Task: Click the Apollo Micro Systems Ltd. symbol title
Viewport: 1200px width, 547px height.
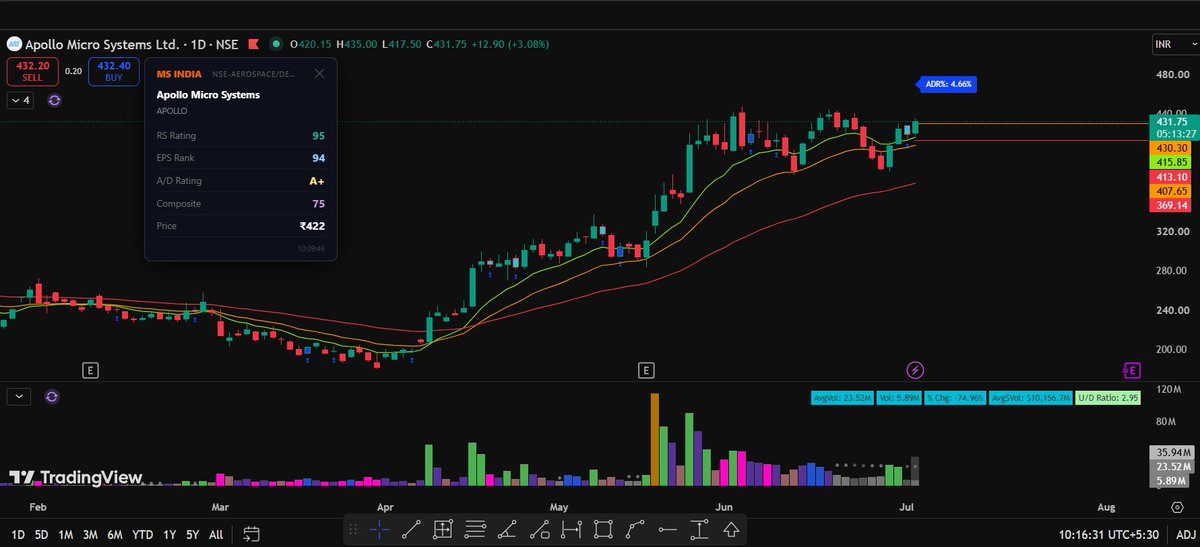Action: click(103, 44)
